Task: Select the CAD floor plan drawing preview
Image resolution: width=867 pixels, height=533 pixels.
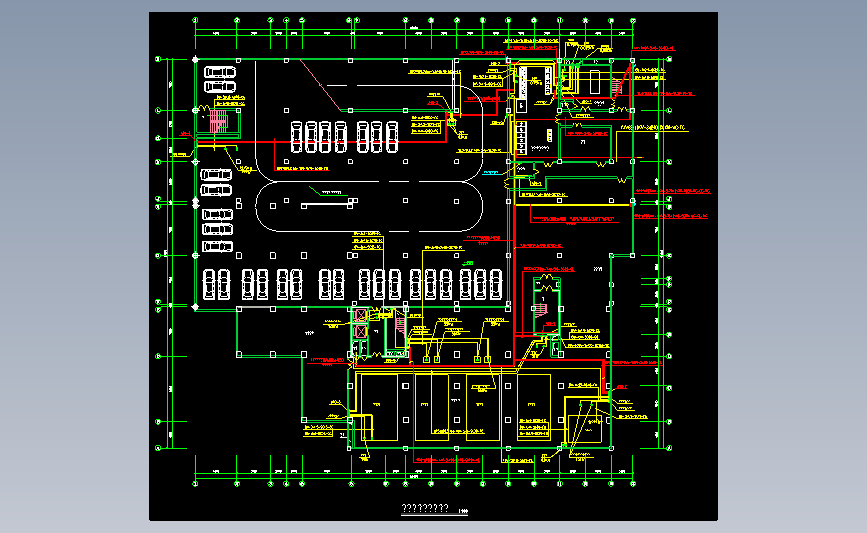Action: [434, 266]
